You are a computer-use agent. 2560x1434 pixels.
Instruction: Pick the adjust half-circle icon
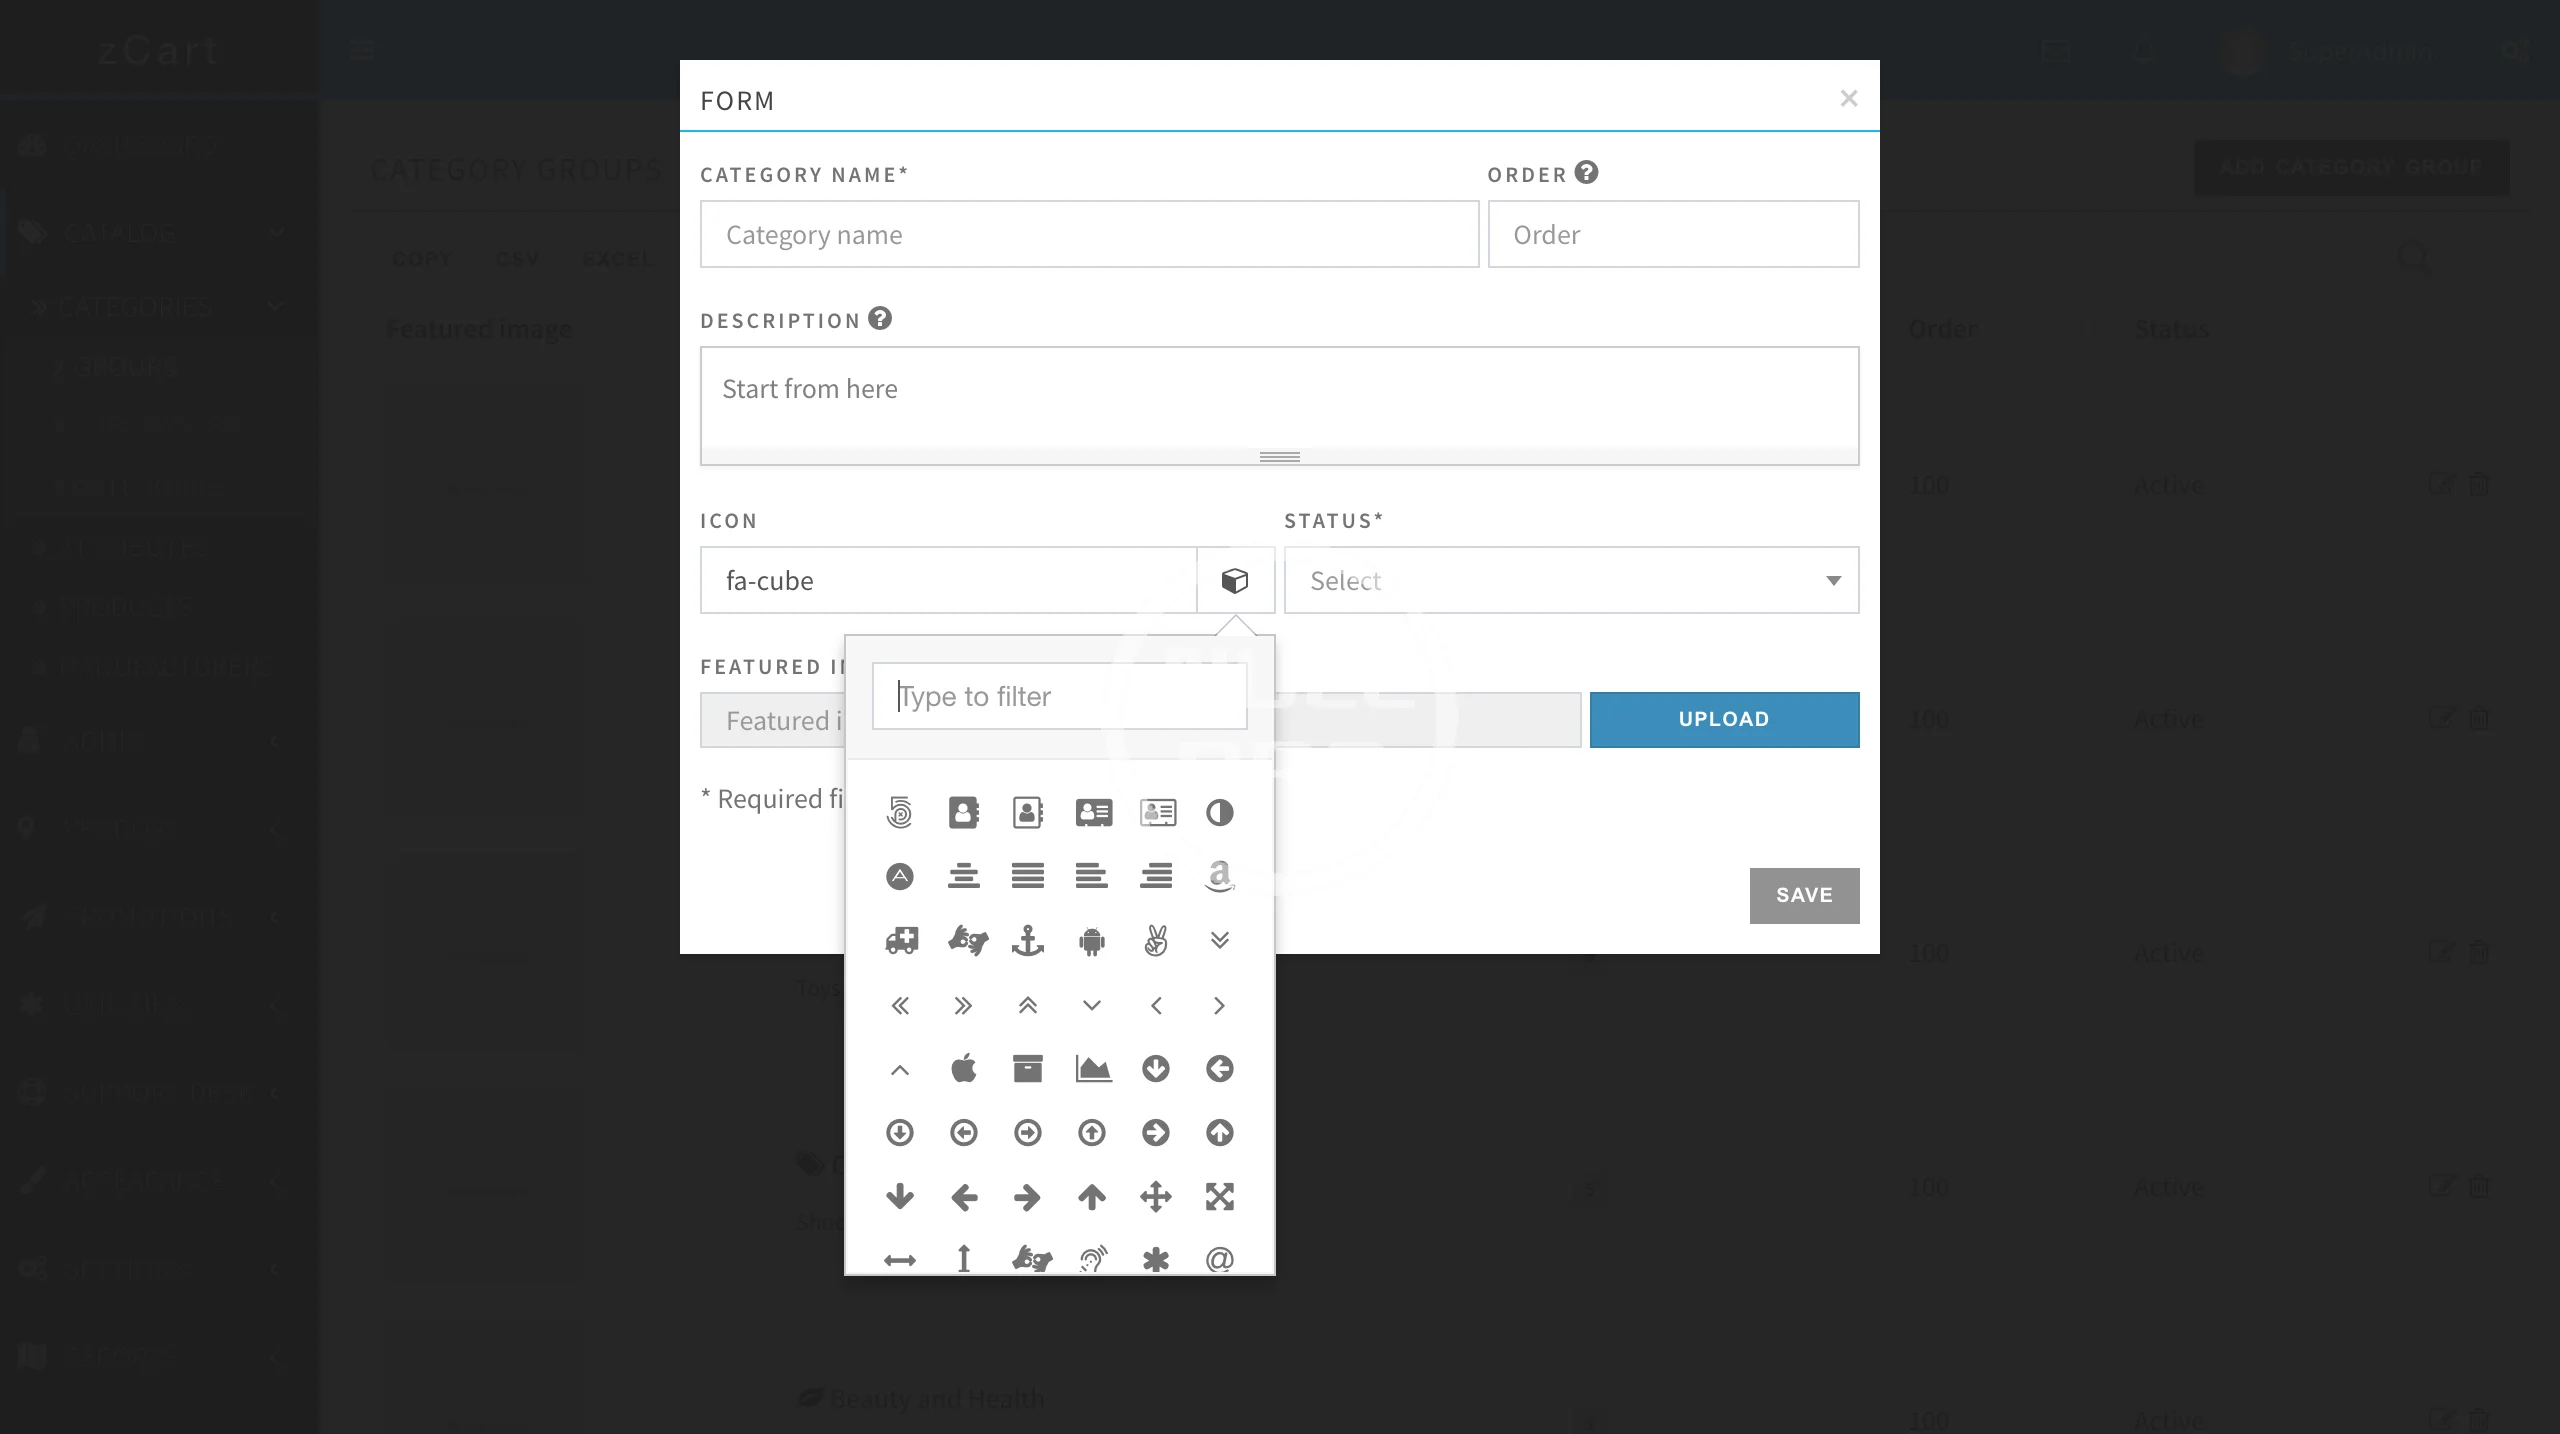click(1219, 813)
